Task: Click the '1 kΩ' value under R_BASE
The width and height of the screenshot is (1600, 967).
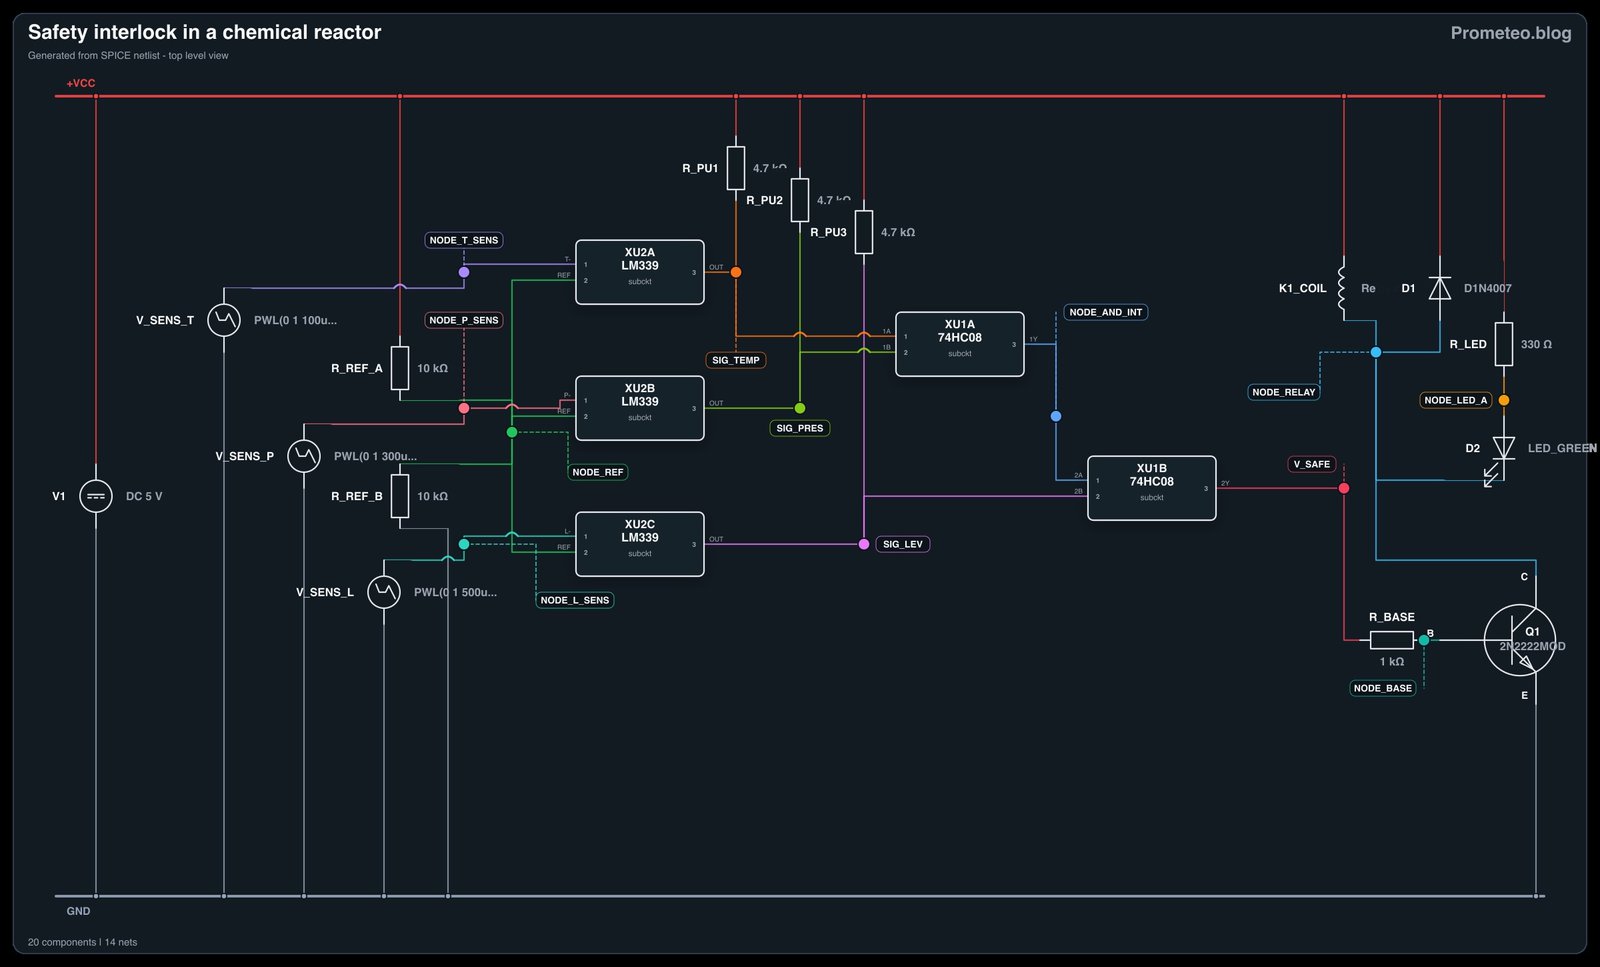Action: [1392, 662]
